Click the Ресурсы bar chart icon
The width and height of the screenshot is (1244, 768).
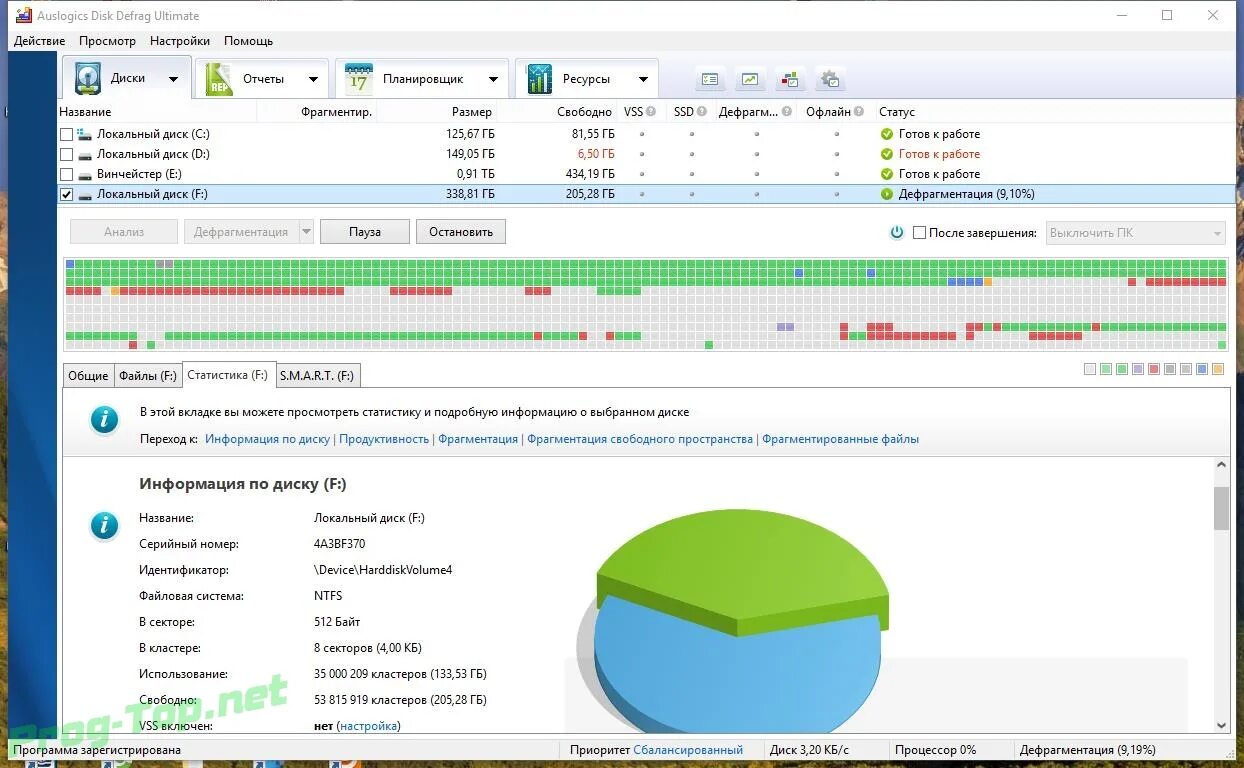pos(540,79)
